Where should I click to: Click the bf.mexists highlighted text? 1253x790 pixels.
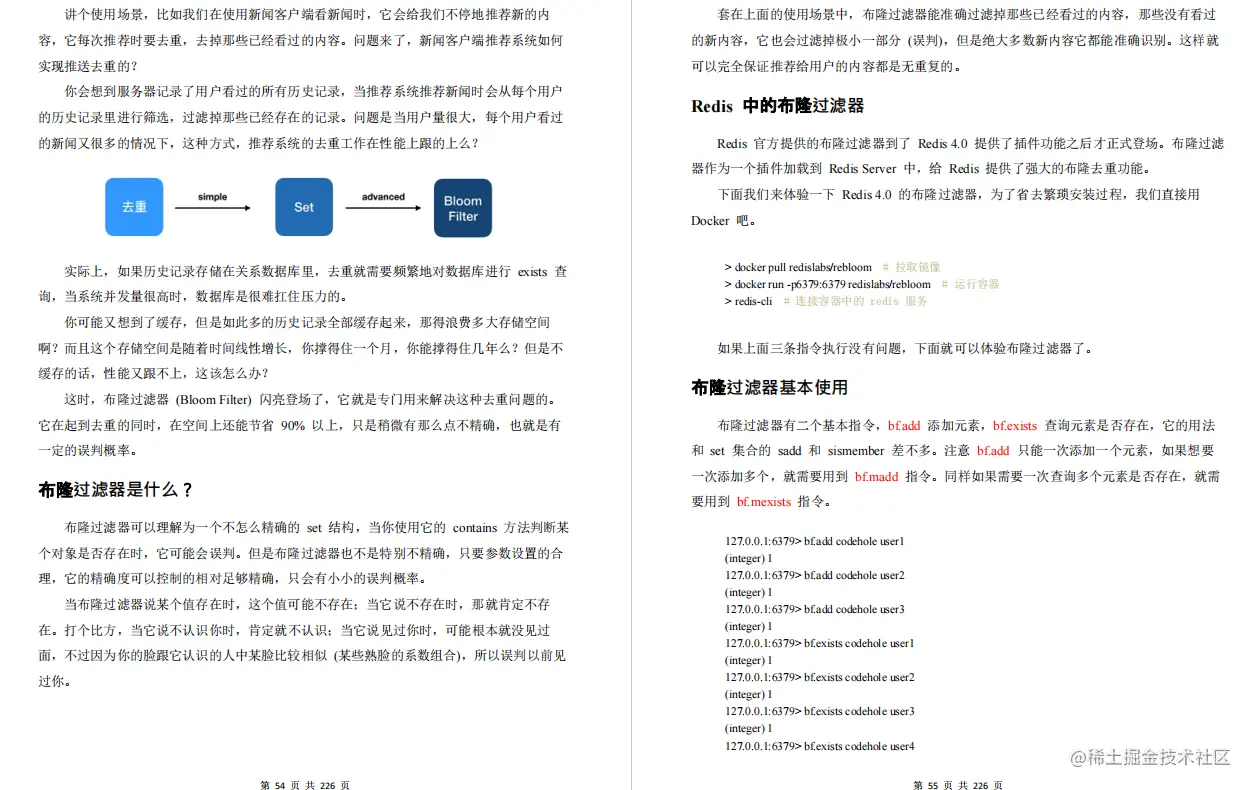point(763,501)
